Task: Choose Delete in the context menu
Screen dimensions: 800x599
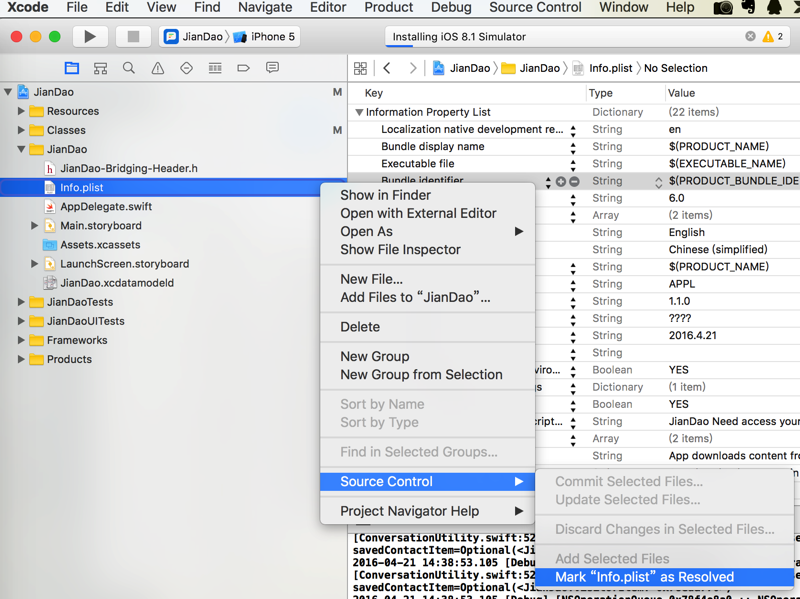Action: pyautogui.click(x=428, y=327)
